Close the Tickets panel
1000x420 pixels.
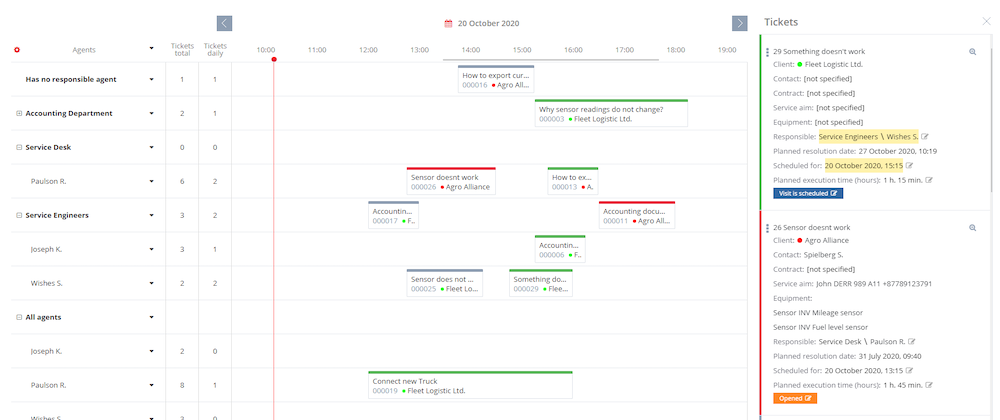click(x=986, y=21)
